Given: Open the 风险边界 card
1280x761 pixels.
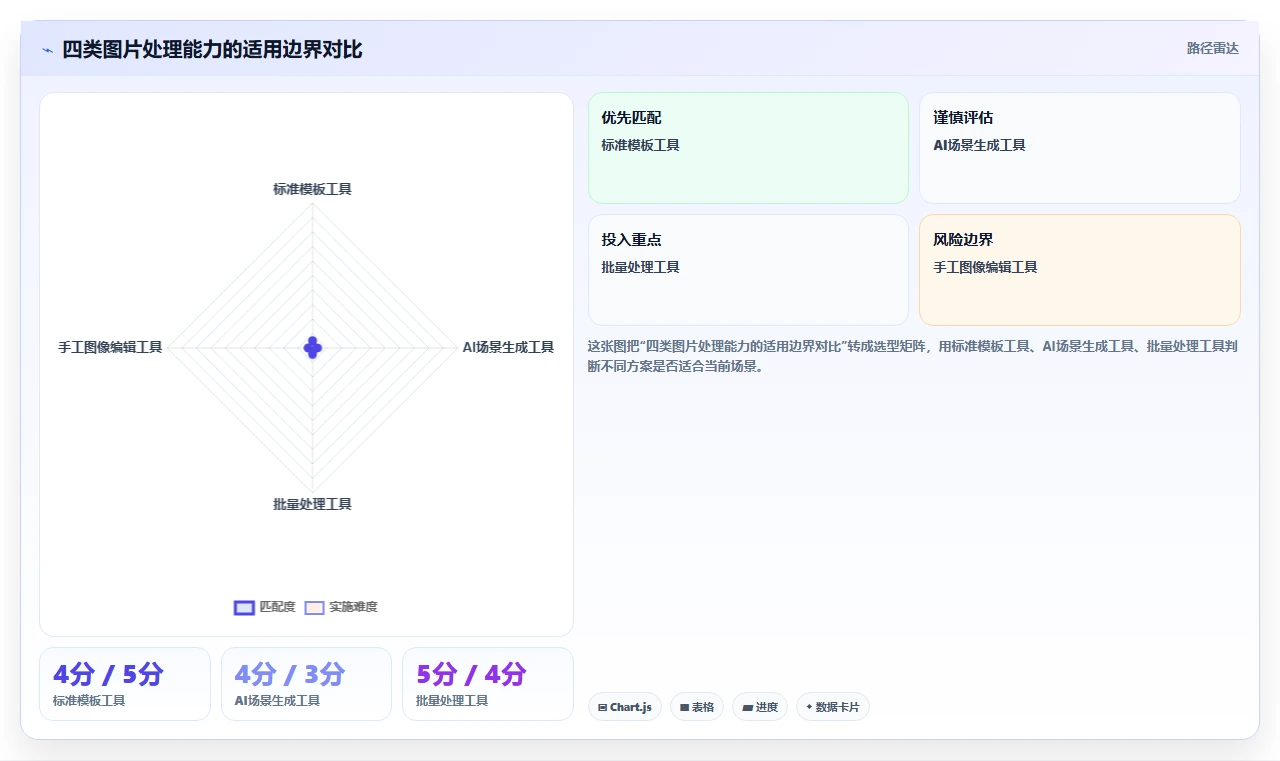Looking at the screenshot, I should point(1080,270).
